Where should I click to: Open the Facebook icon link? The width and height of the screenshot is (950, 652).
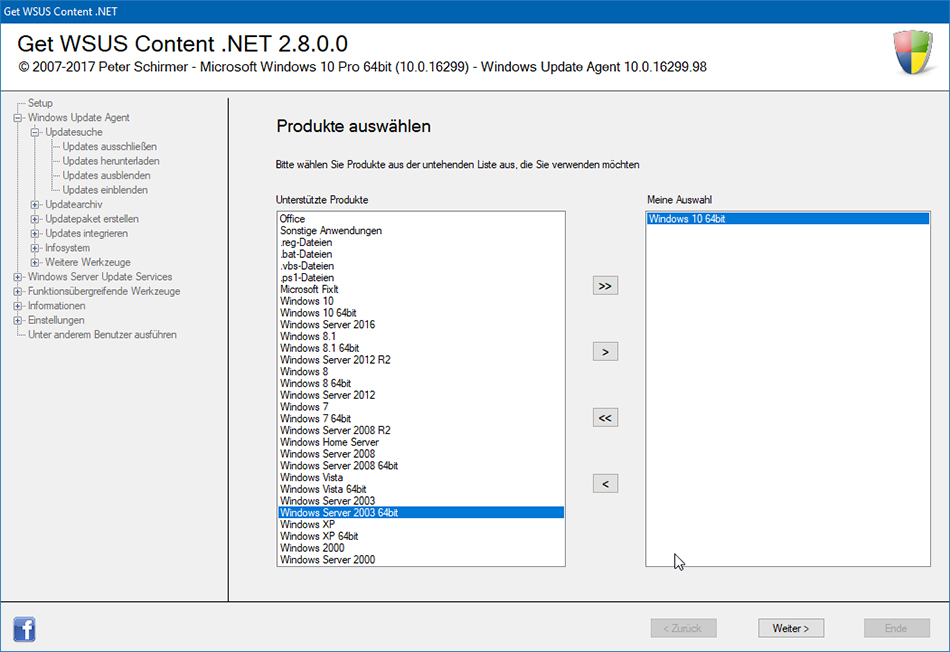point(24,629)
